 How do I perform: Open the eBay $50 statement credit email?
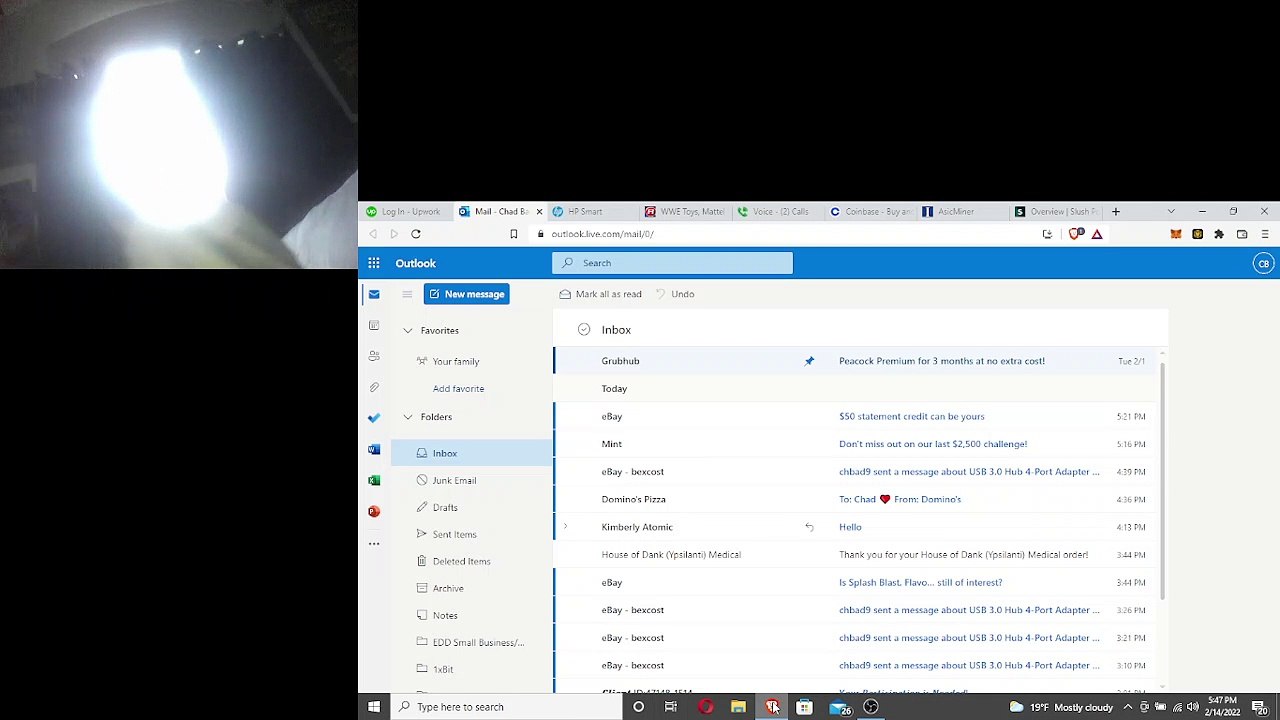pos(857,416)
